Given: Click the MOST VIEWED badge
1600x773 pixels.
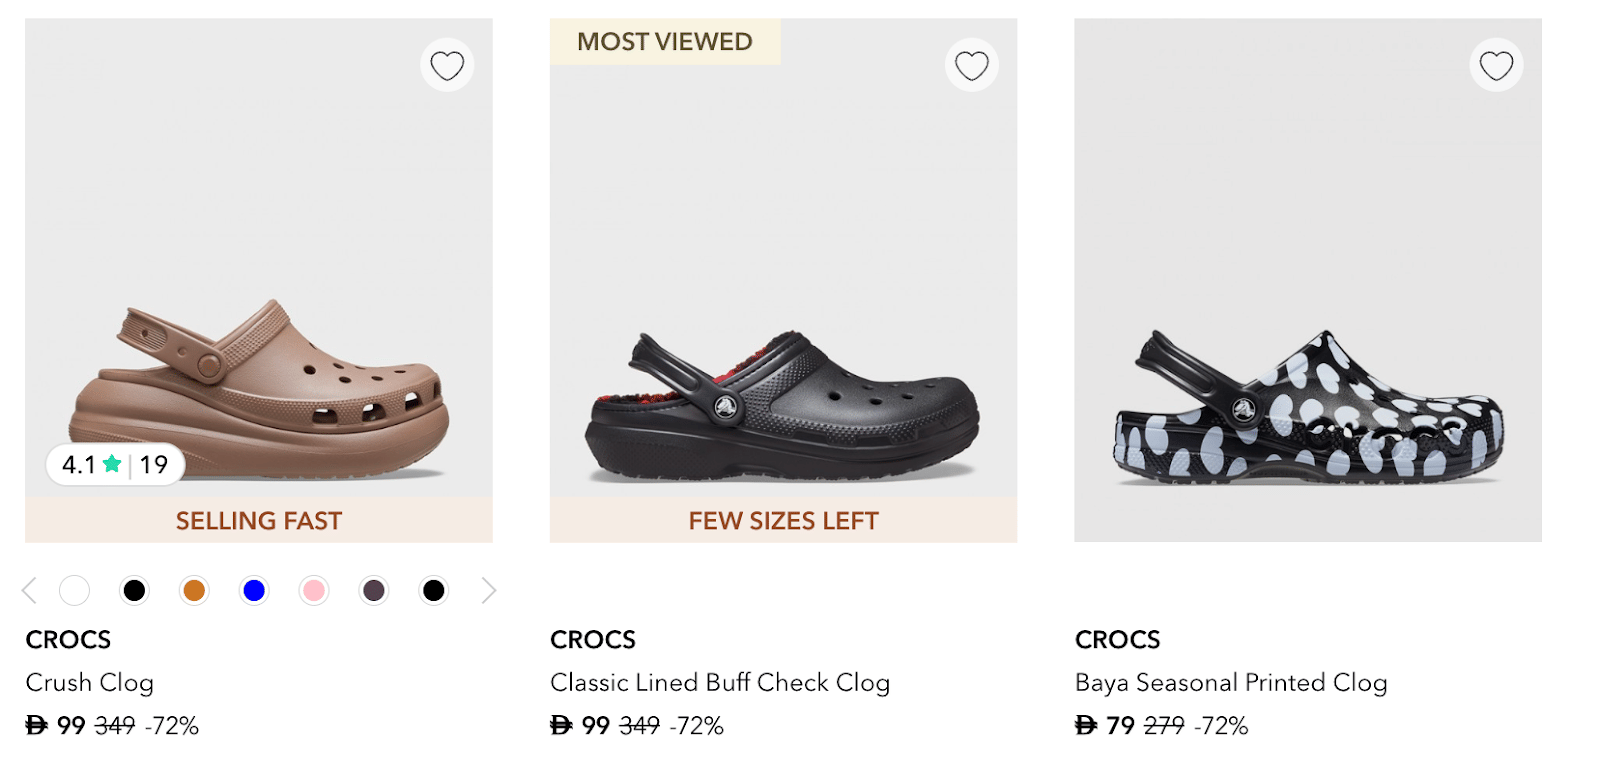Looking at the screenshot, I should (665, 42).
